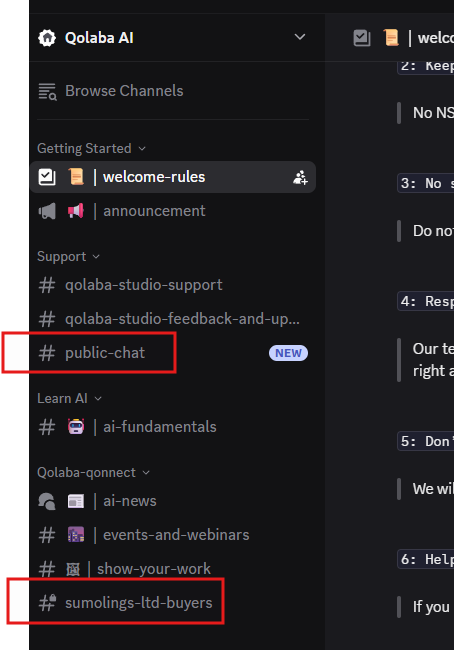
Task: Open the ai-fundamentals channel
Action: 173,427
